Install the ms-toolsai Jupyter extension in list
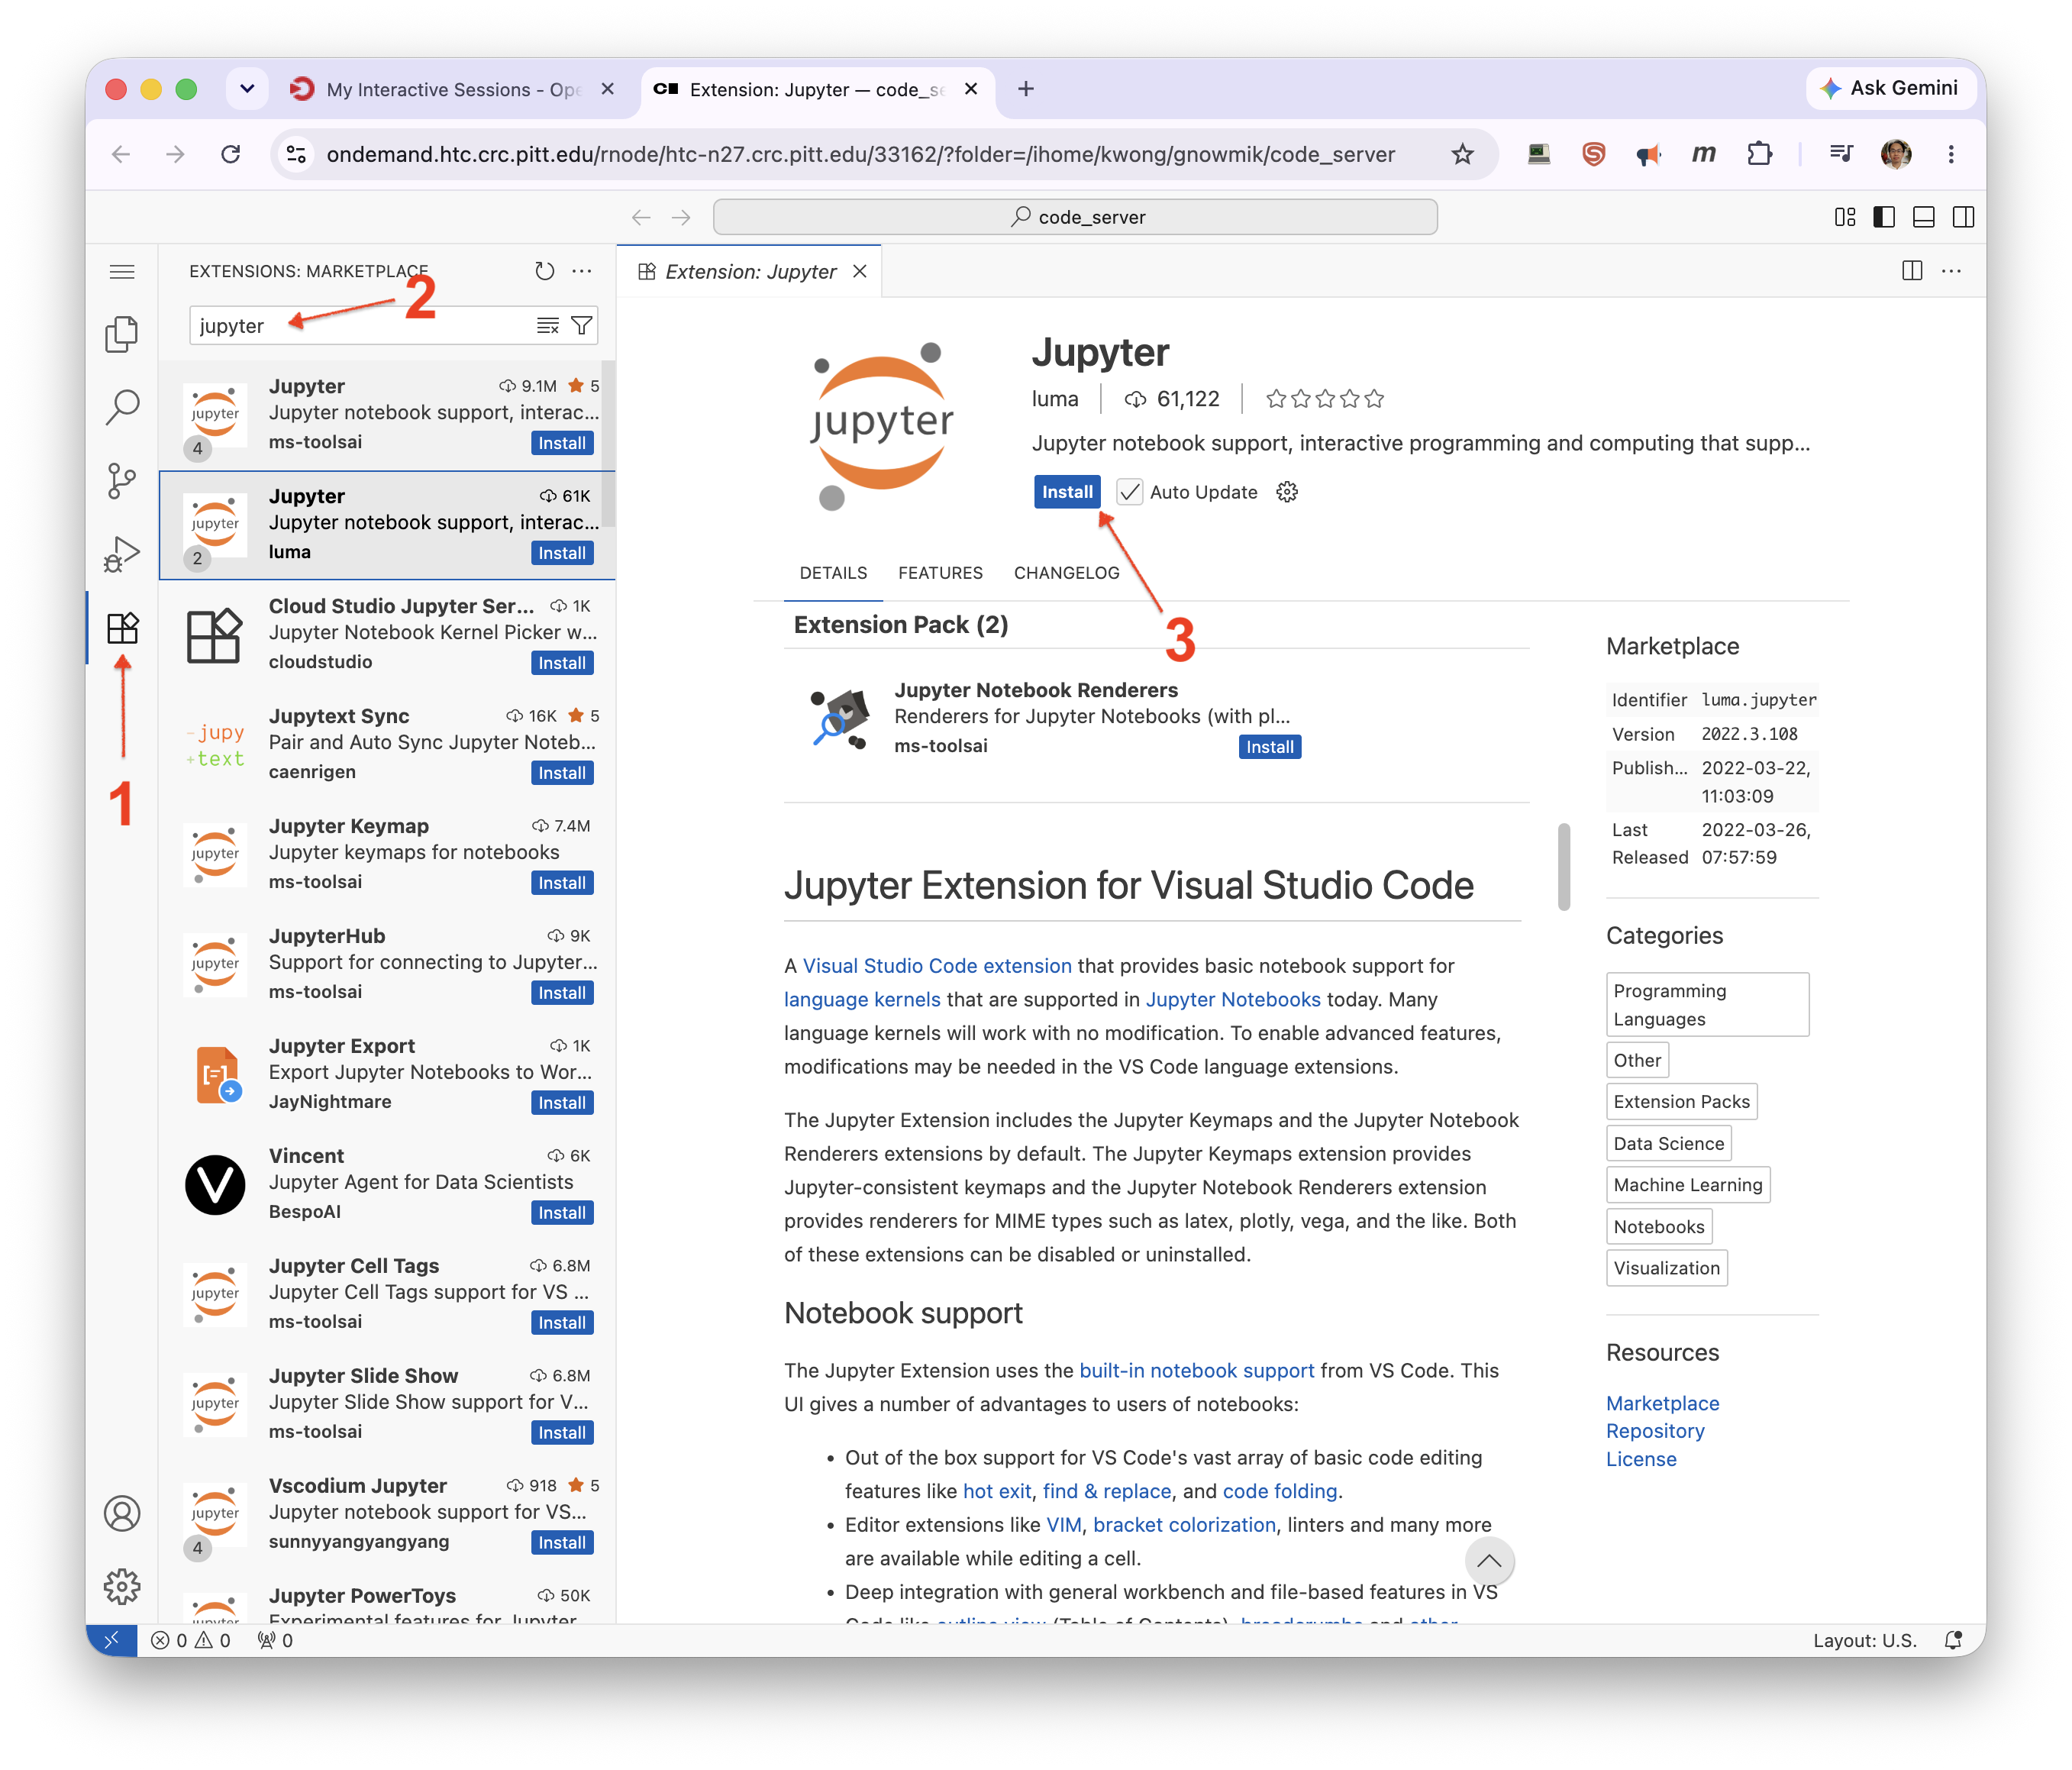2072x1770 pixels. point(562,443)
